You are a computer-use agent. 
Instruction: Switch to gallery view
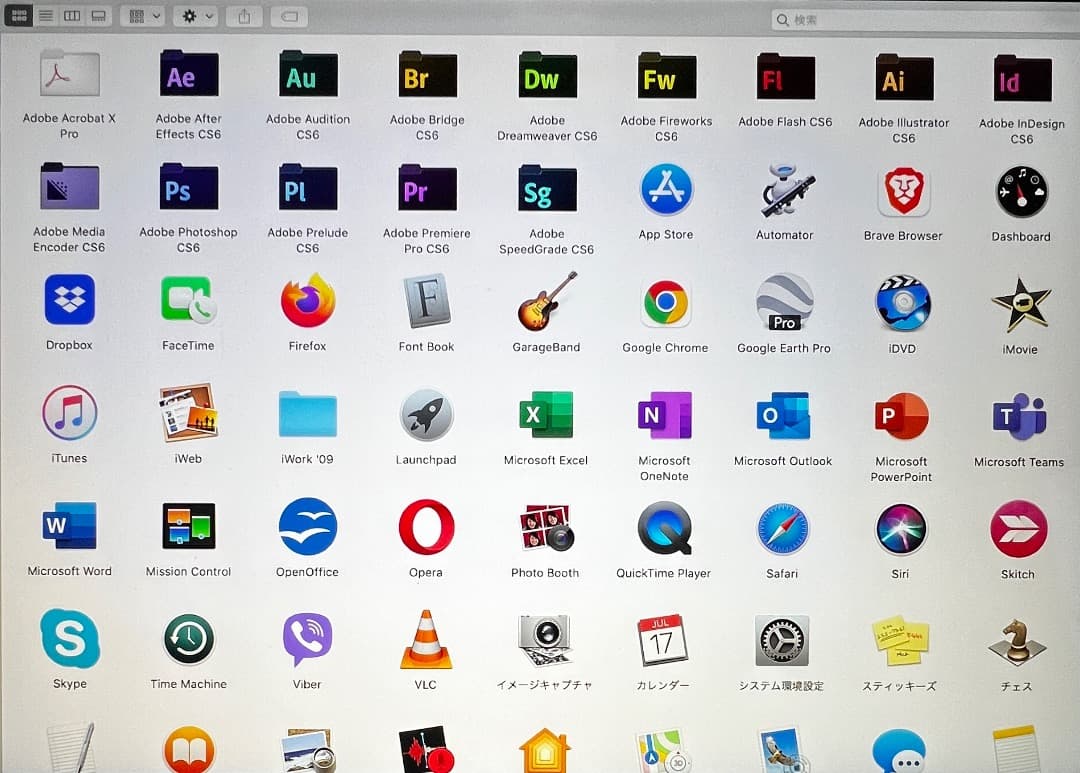coord(97,15)
